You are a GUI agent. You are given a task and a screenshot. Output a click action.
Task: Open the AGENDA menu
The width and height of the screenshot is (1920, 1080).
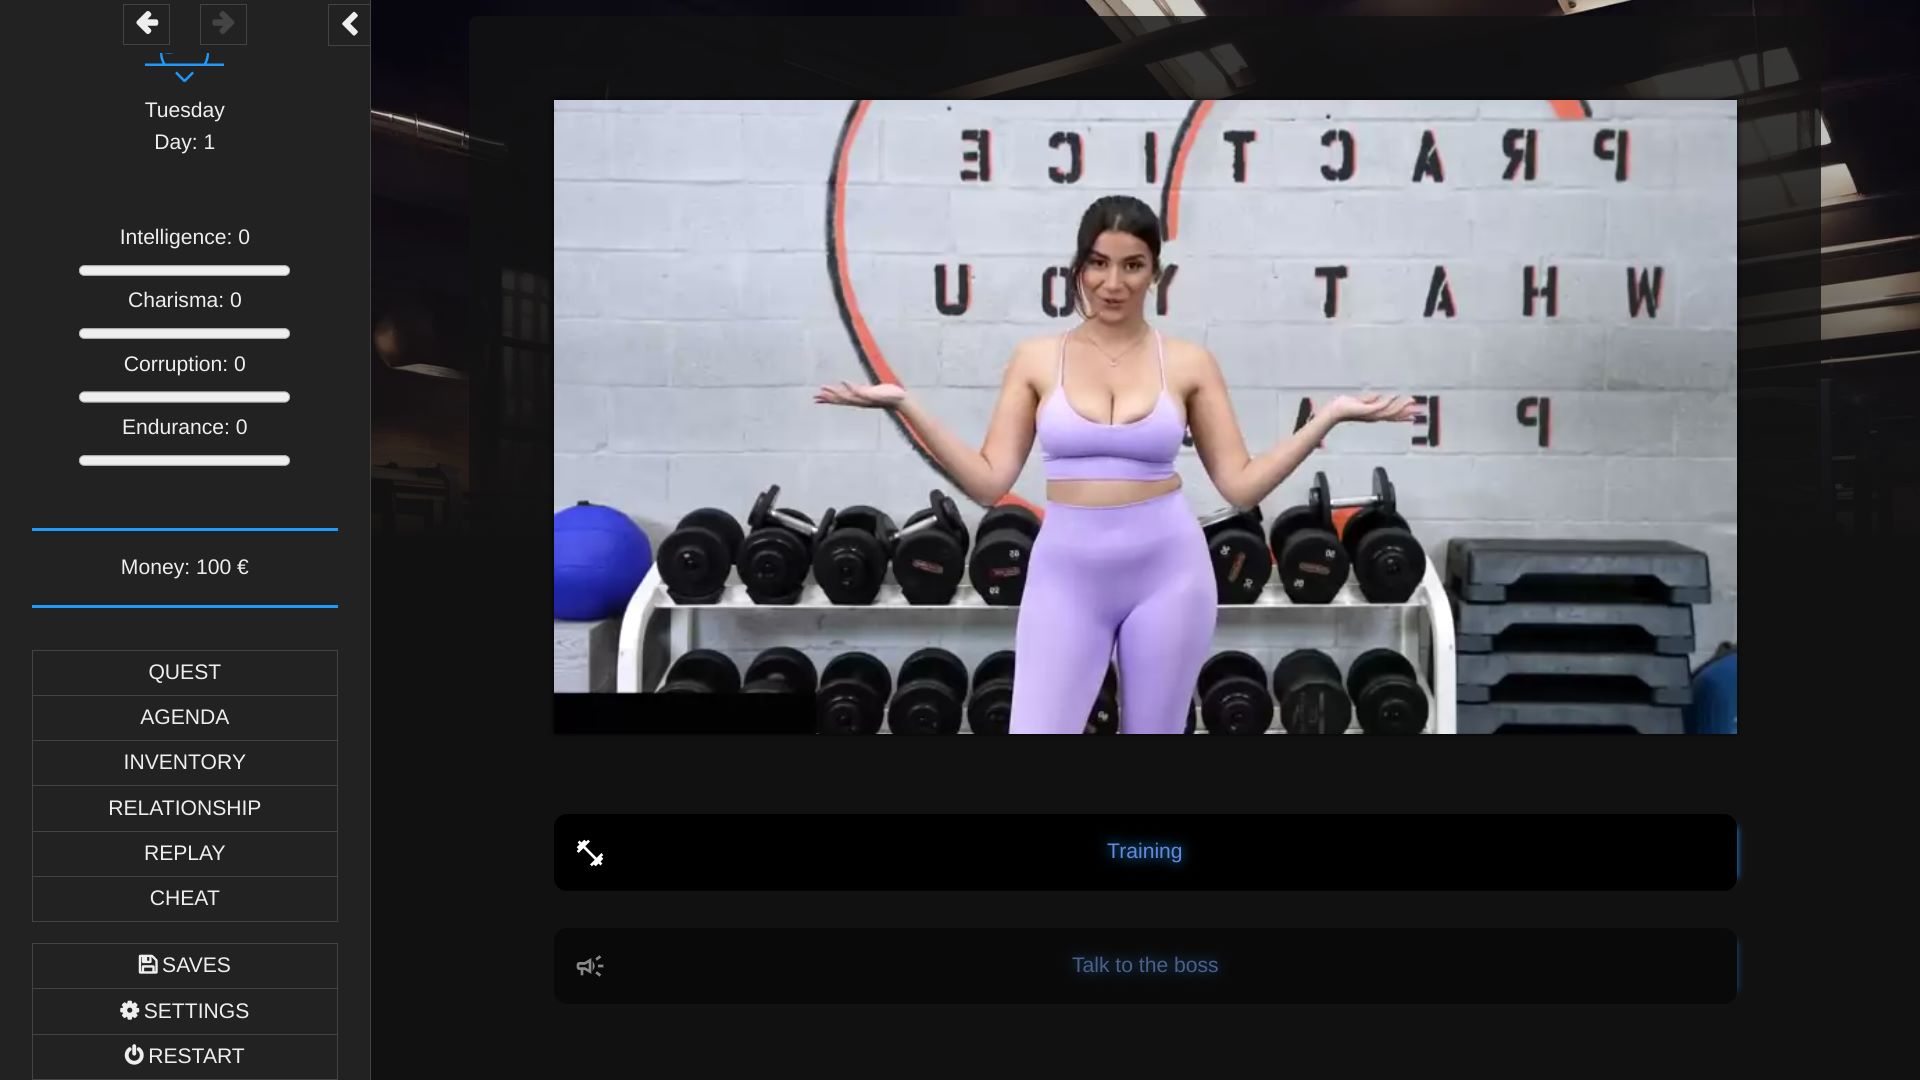(x=184, y=718)
